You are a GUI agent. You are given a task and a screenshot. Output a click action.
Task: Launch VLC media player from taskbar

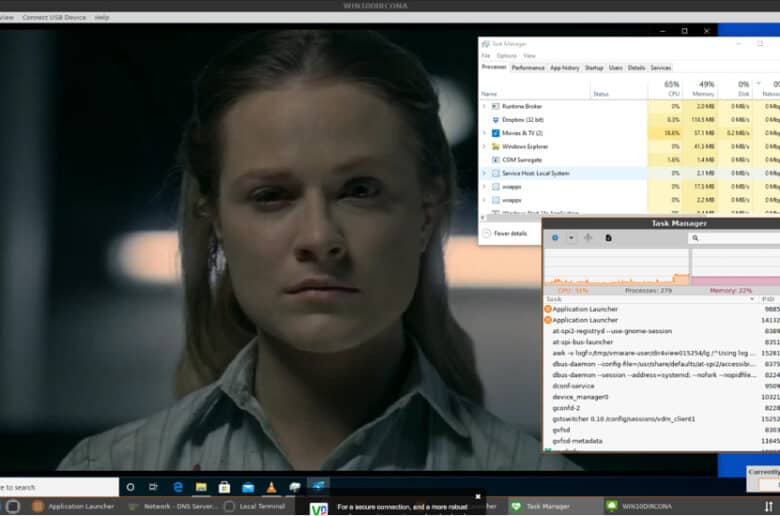(271, 487)
